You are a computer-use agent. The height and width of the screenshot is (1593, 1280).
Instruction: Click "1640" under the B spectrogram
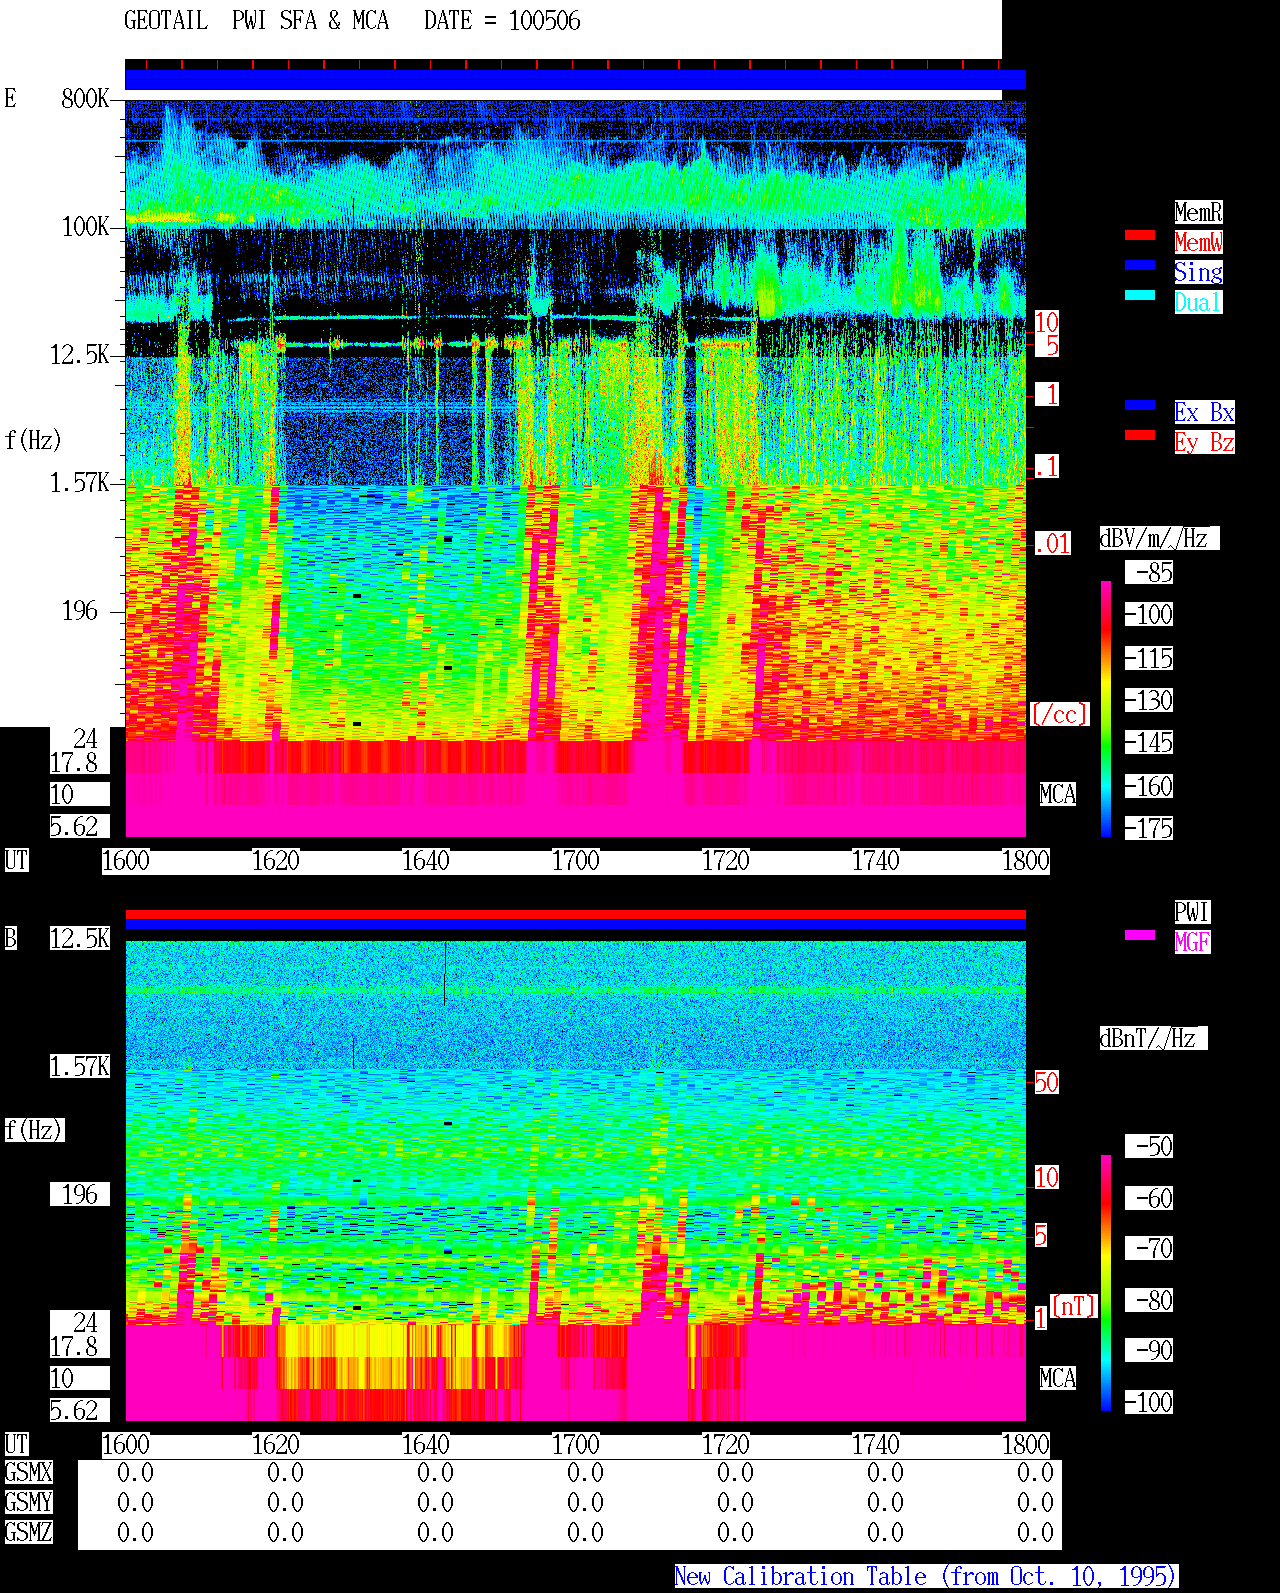pyautogui.click(x=426, y=1445)
